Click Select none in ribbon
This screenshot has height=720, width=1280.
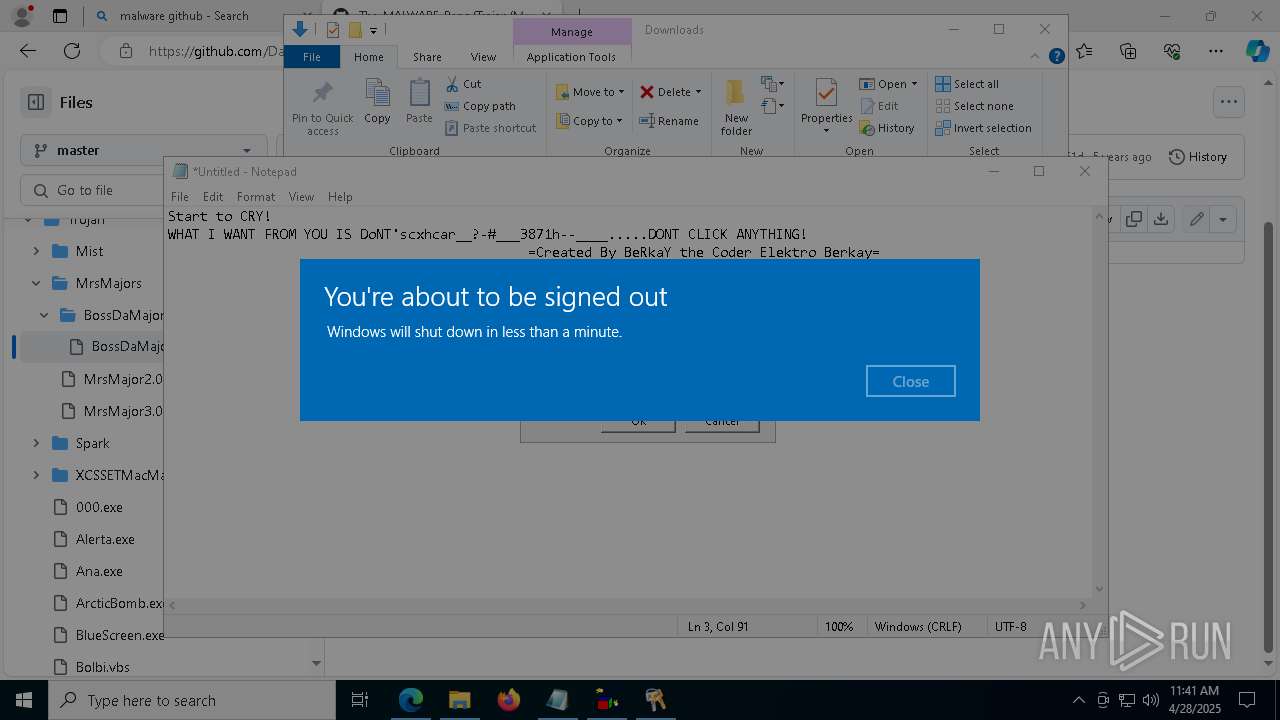point(974,106)
